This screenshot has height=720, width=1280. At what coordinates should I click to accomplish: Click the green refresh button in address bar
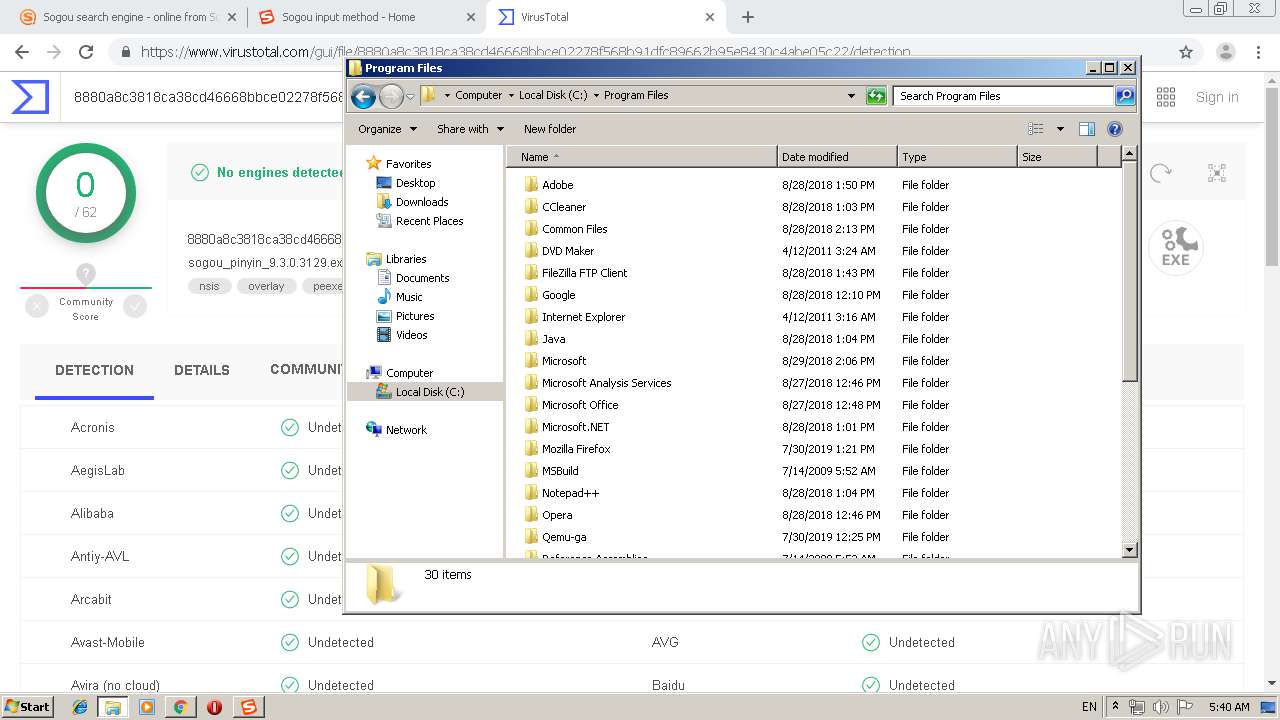(x=876, y=96)
